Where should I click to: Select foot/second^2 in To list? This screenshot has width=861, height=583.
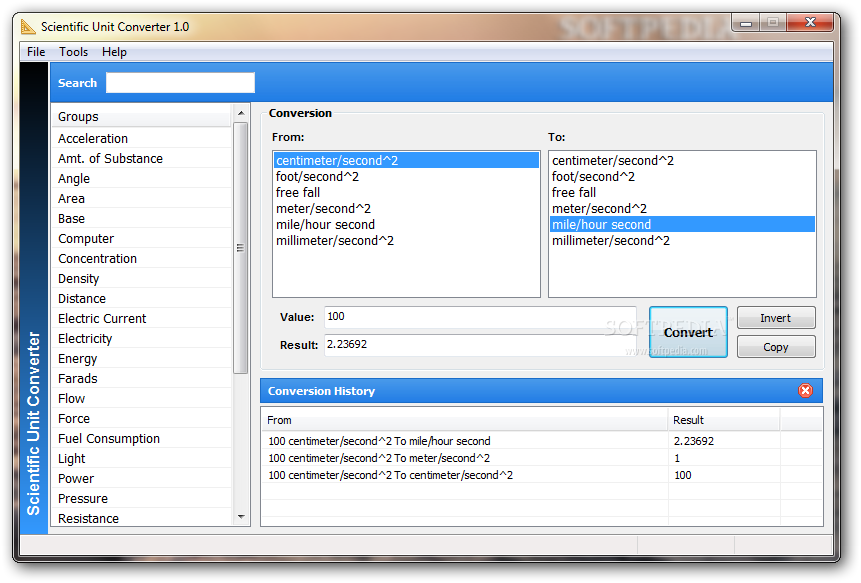pos(682,177)
